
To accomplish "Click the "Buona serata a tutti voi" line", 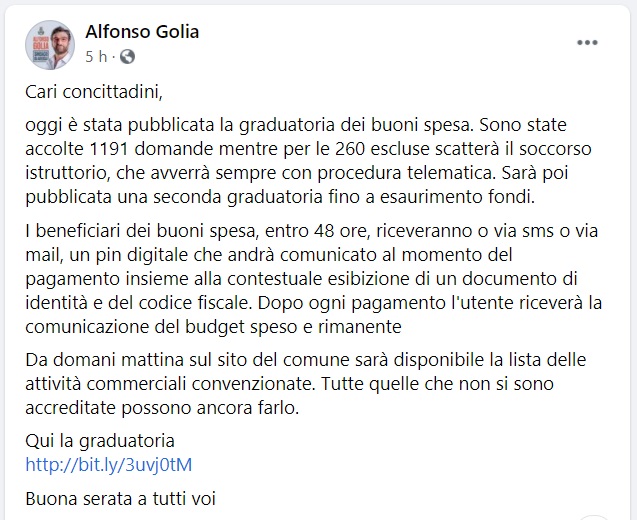I will [121, 497].
